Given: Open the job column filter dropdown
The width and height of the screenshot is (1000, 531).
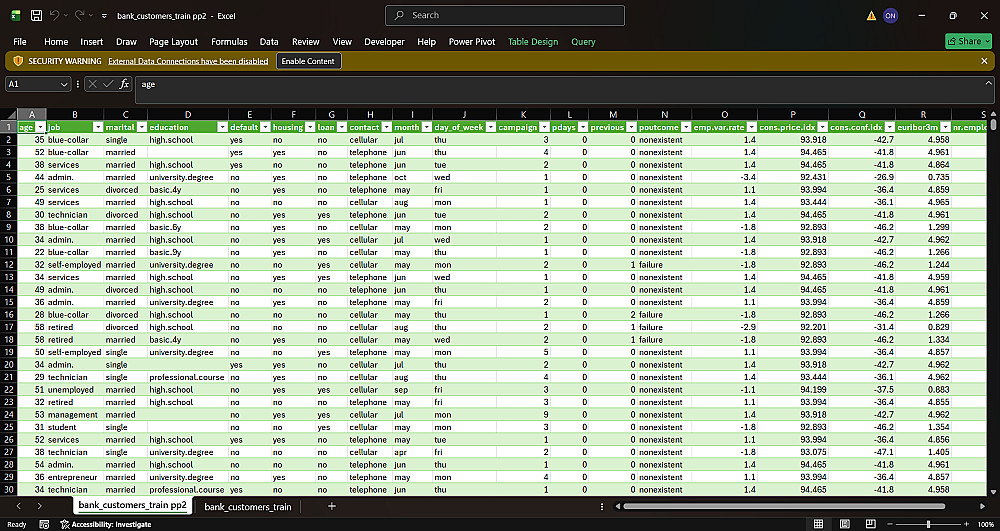Looking at the screenshot, I should coord(98,127).
